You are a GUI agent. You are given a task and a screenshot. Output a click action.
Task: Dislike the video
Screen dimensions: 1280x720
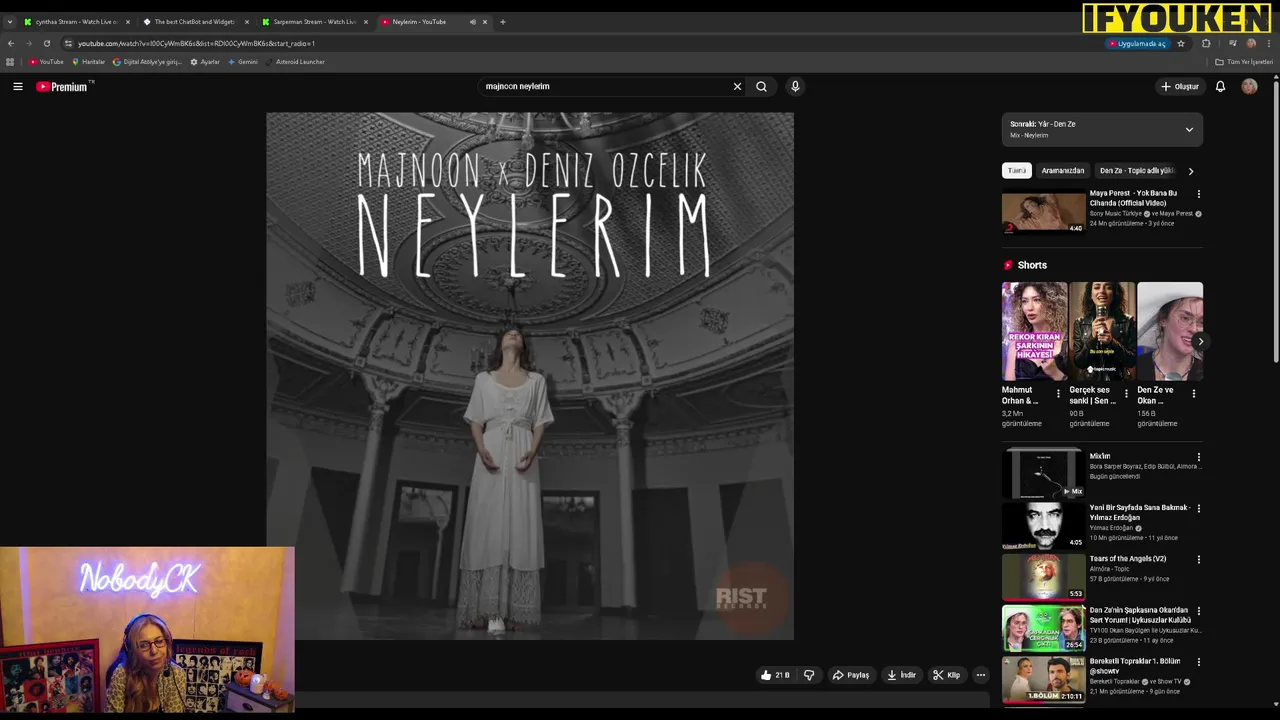[809, 675]
